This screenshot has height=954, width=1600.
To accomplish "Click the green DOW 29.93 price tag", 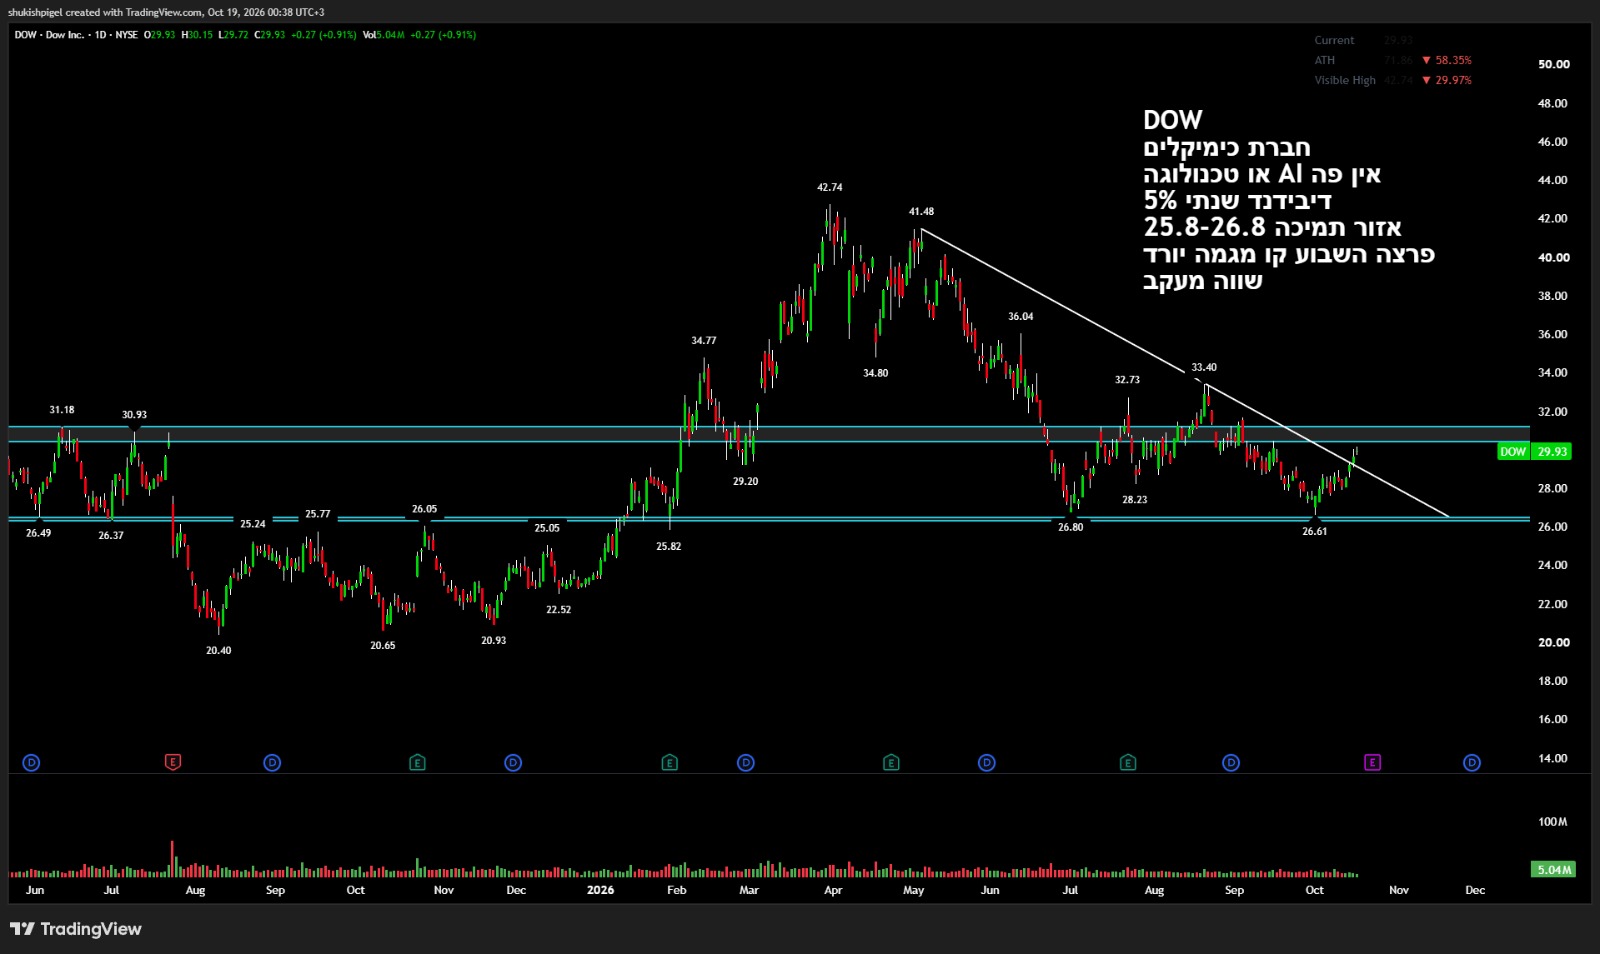I will click(x=1534, y=451).
